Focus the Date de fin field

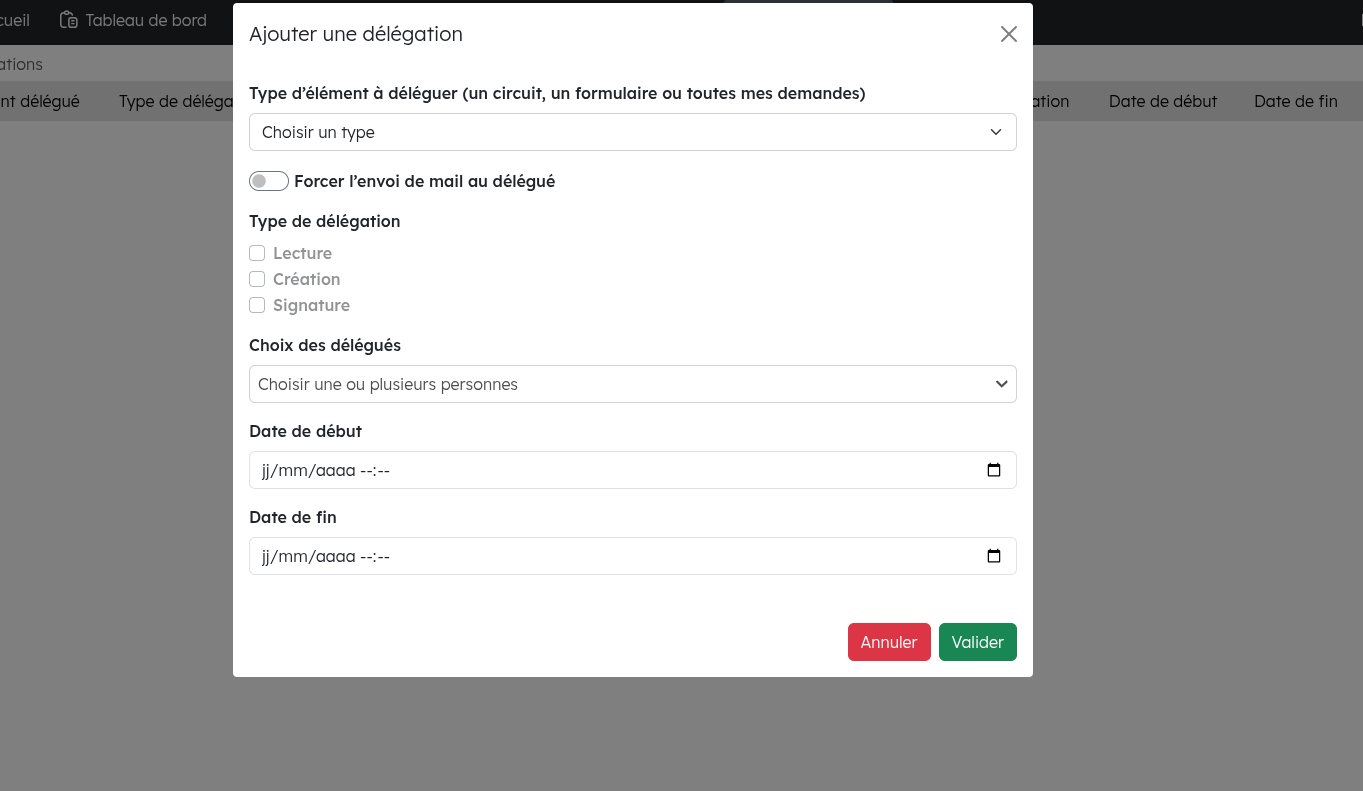coord(600,556)
